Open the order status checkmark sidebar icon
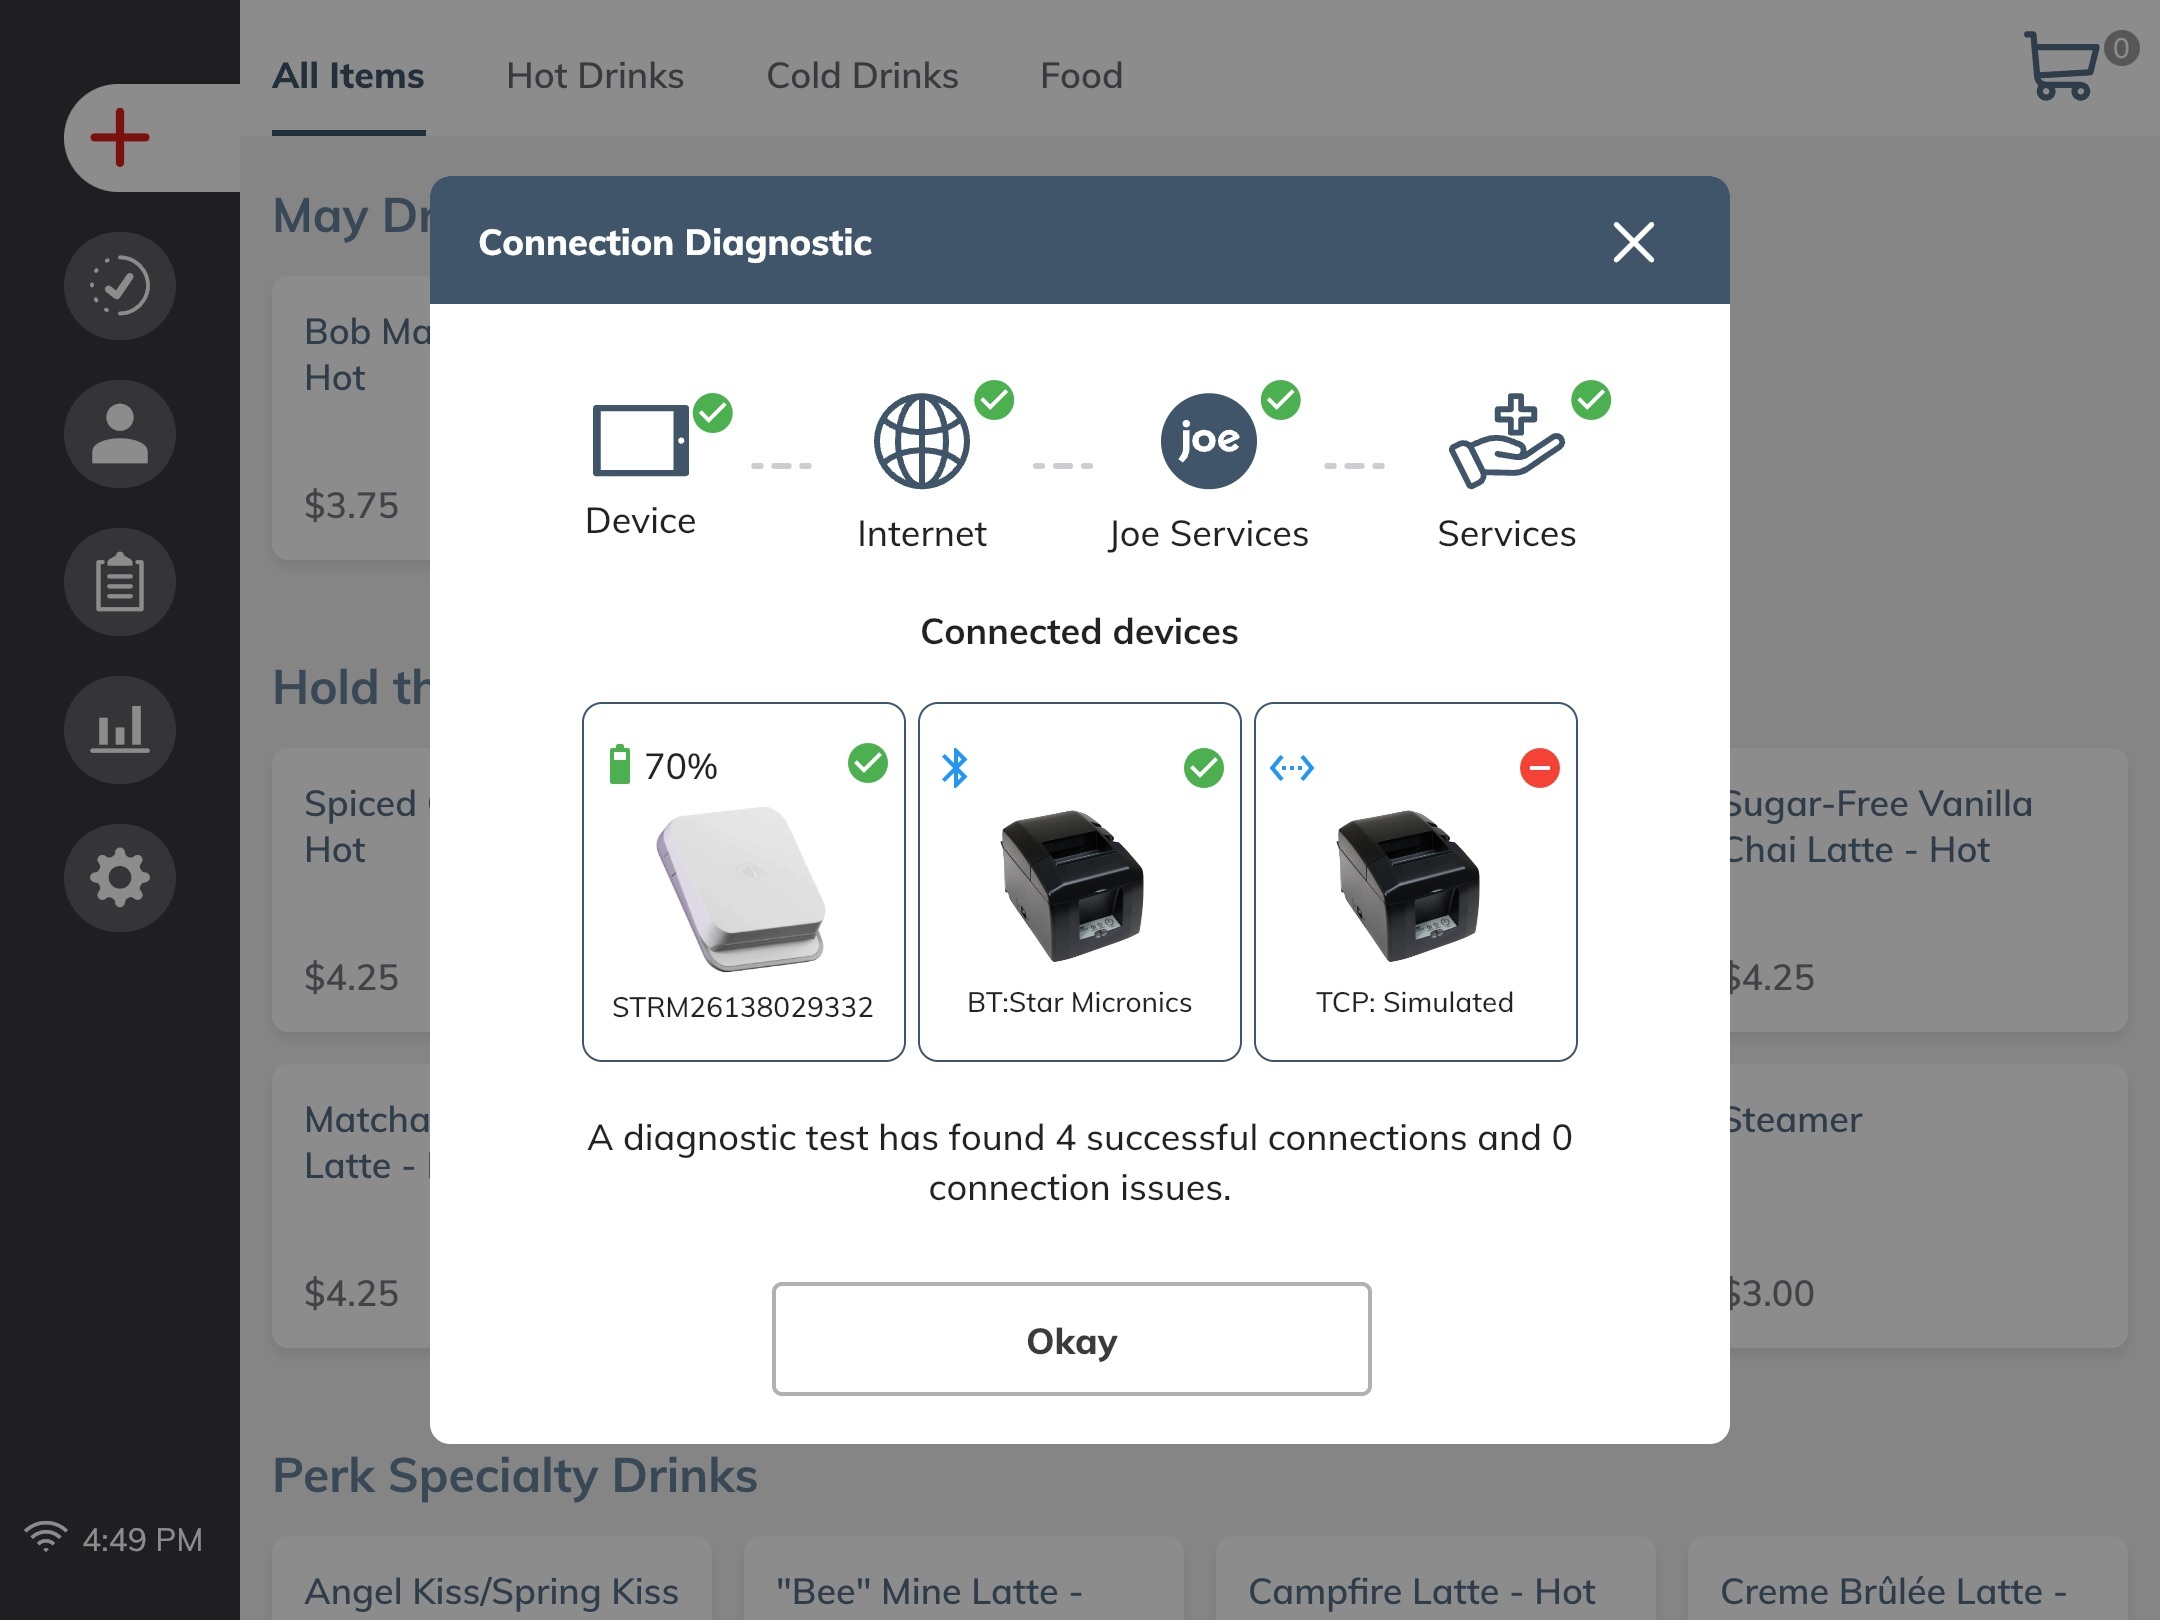This screenshot has width=2160, height=1620. point(120,286)
